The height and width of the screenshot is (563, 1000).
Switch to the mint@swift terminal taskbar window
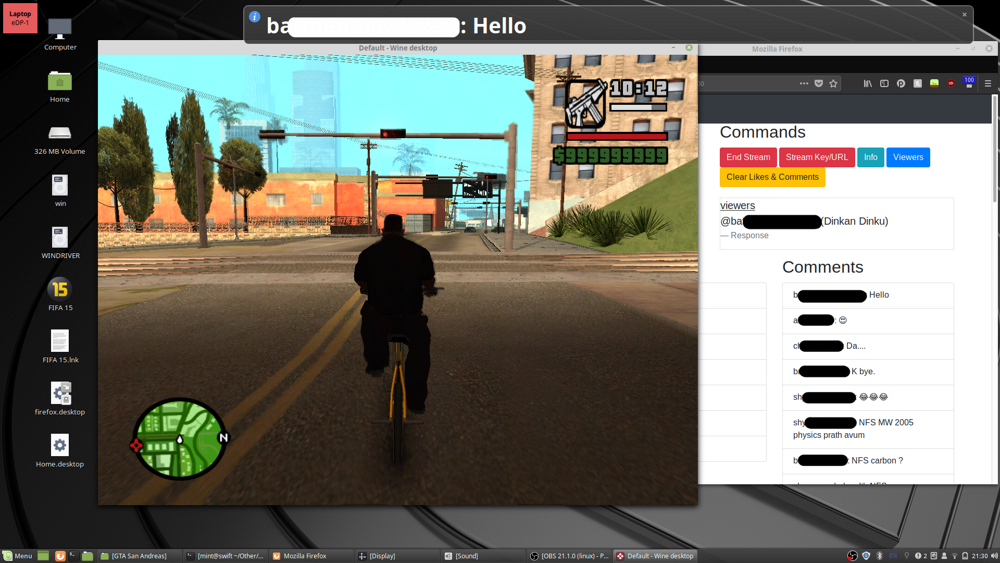(x=224, y=556)
